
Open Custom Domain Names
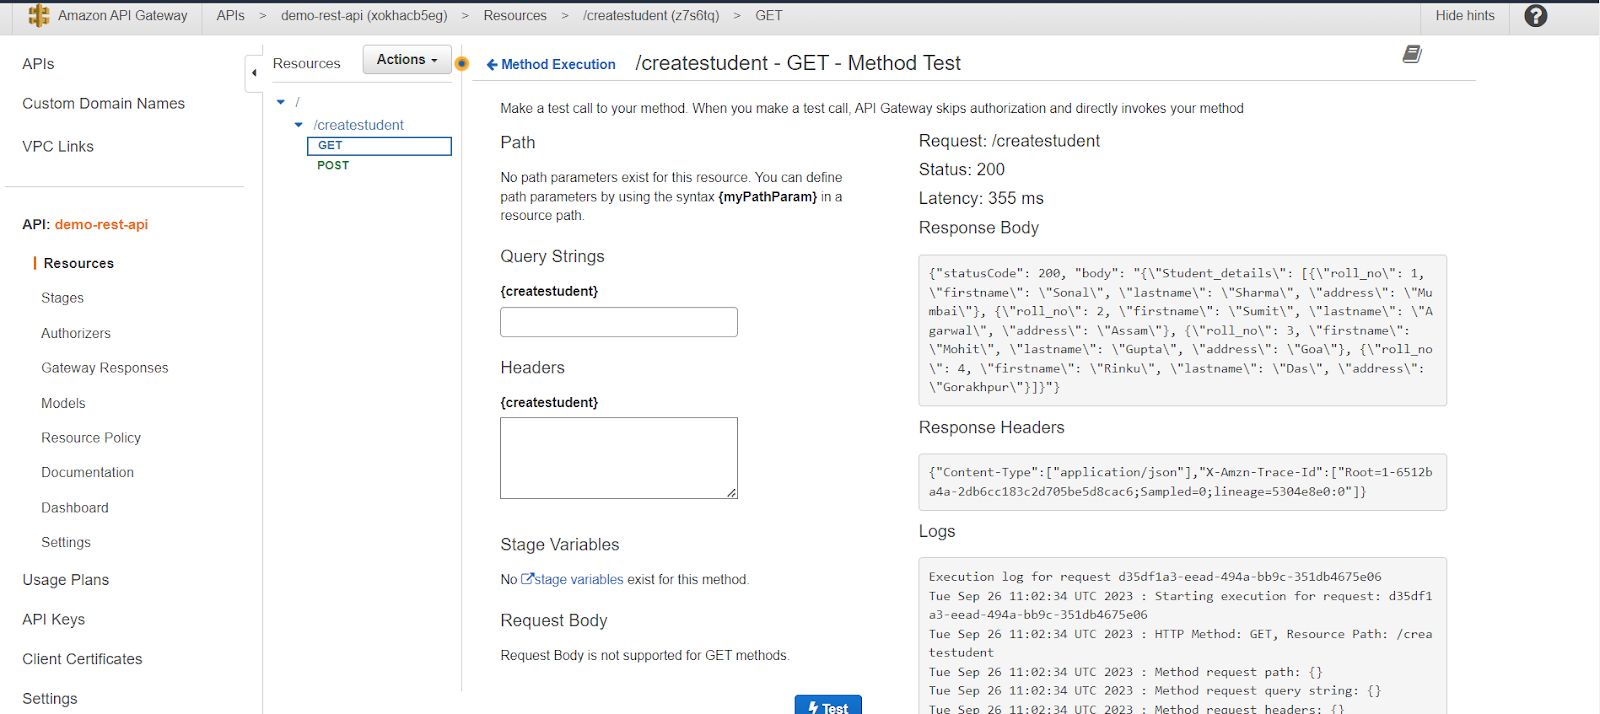[104, 104]
